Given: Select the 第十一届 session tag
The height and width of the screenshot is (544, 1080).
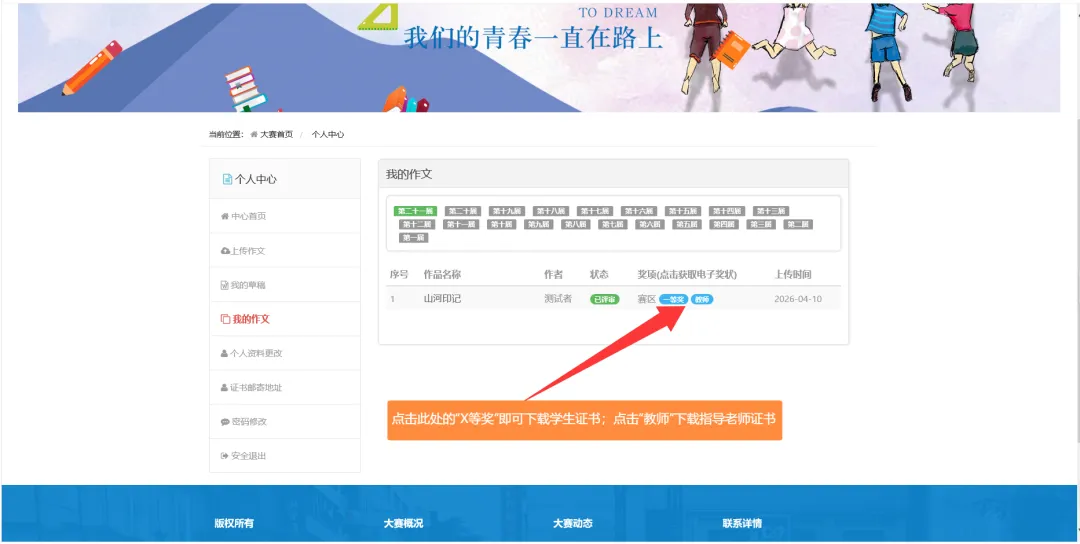Looking at the screenshot, I should tap(461, 224).
